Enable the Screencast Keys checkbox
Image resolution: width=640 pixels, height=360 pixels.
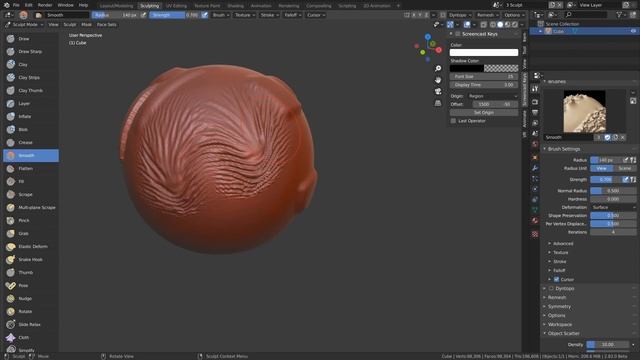pos(458,34)
